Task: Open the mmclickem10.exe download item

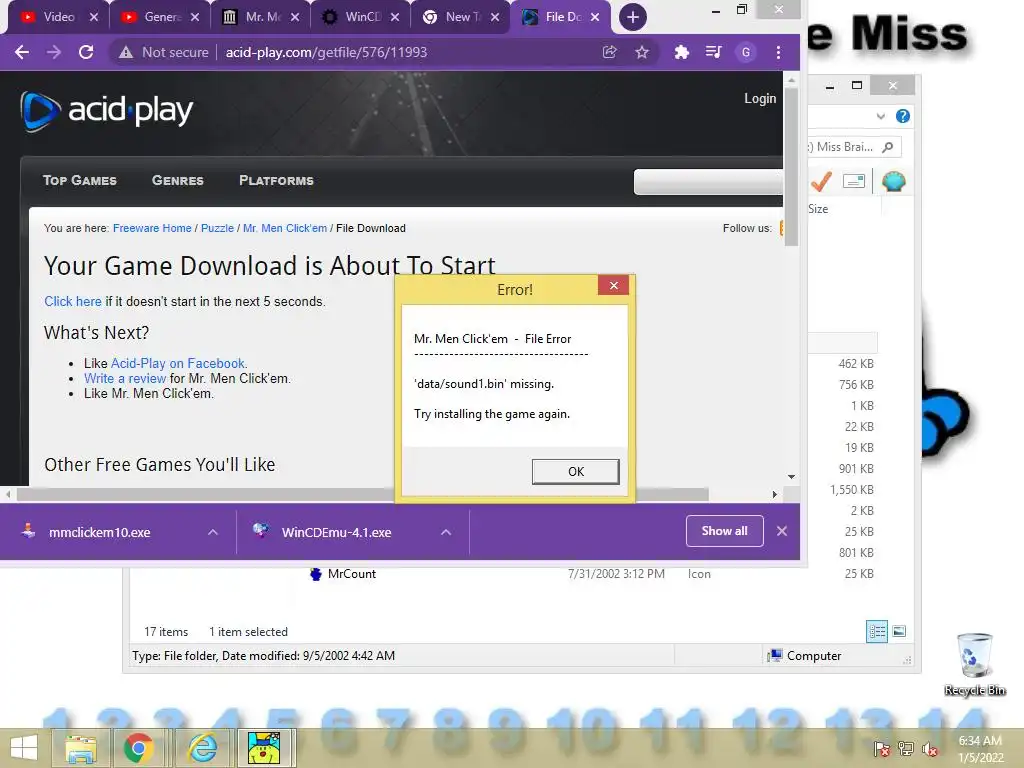Action: tap(99, 532)
